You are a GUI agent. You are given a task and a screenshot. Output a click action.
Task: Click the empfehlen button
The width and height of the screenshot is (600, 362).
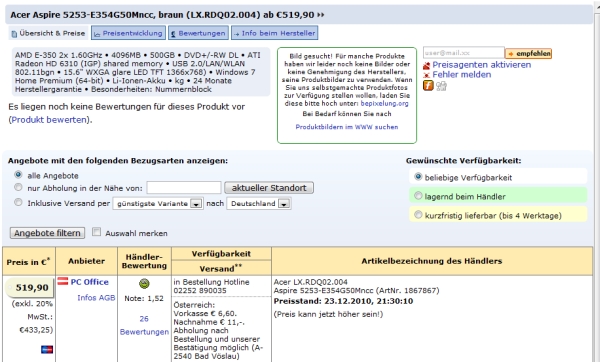(528, 54)
